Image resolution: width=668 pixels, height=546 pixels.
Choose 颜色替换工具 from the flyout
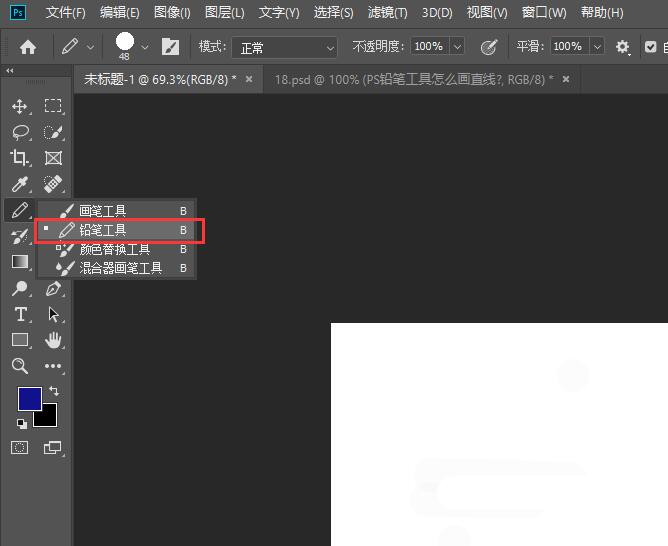(x=116, y=249)
